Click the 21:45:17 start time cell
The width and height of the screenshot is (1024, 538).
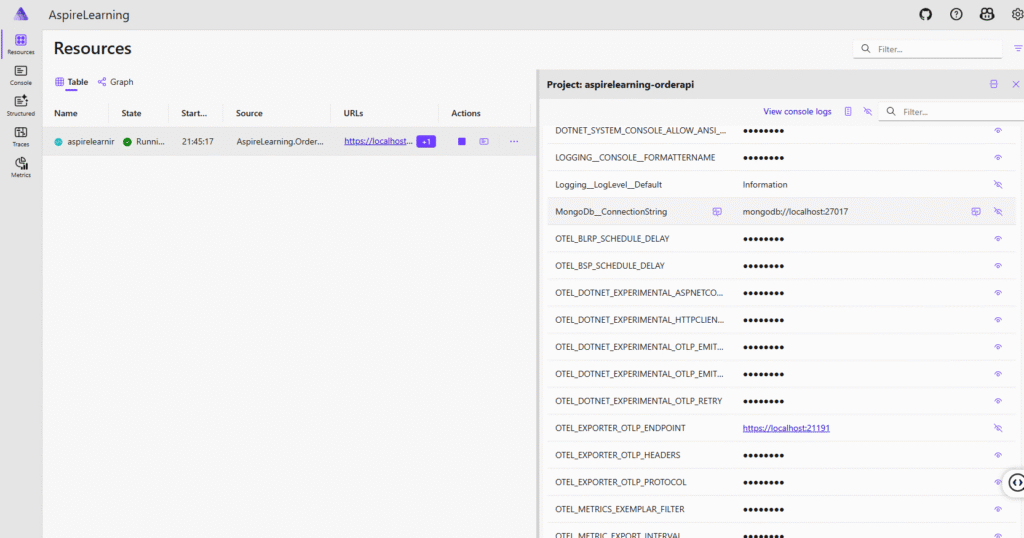click(x=197, y=142)
